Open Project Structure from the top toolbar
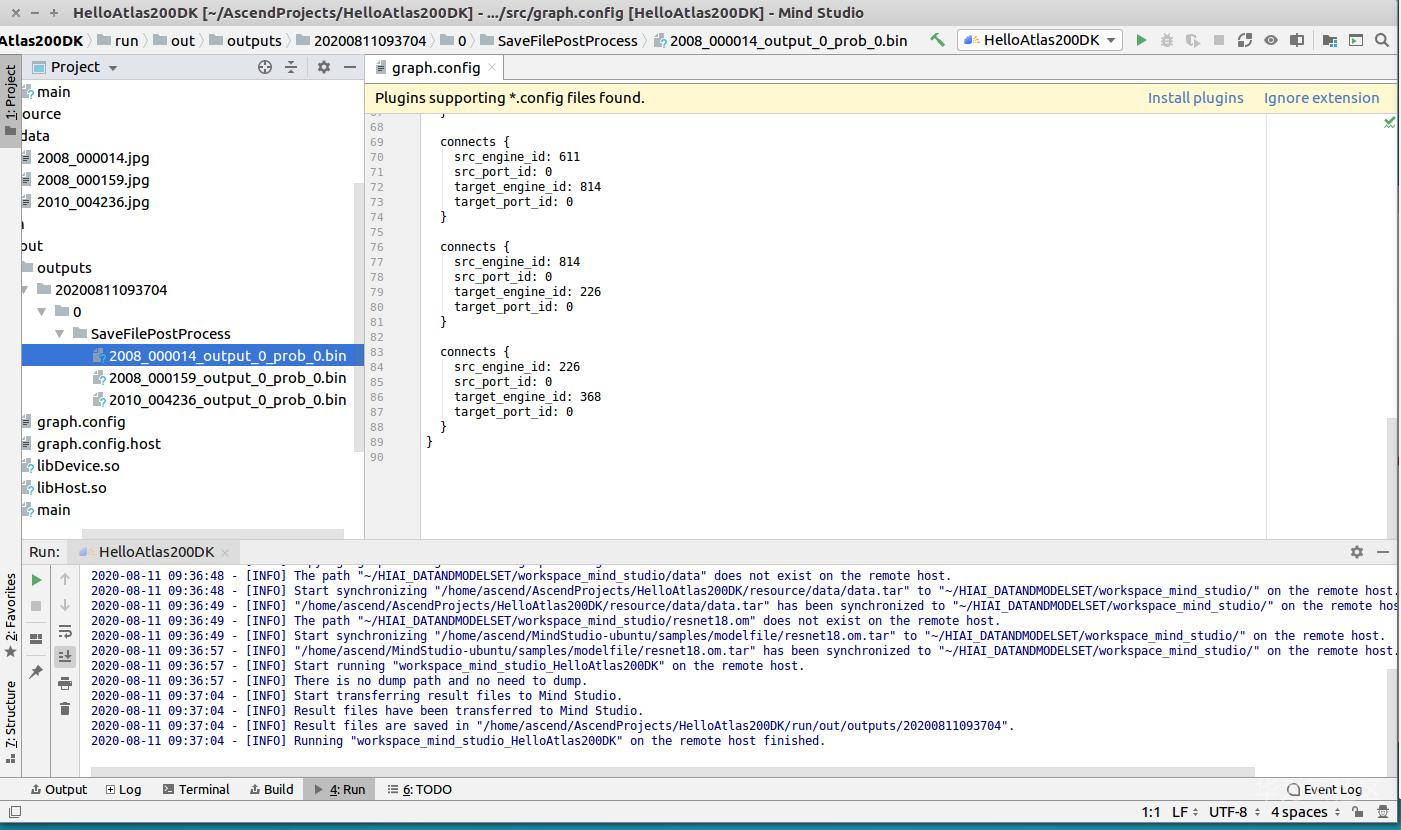The width and height of the screenshot is (1401, 830). pos(1329,40)
